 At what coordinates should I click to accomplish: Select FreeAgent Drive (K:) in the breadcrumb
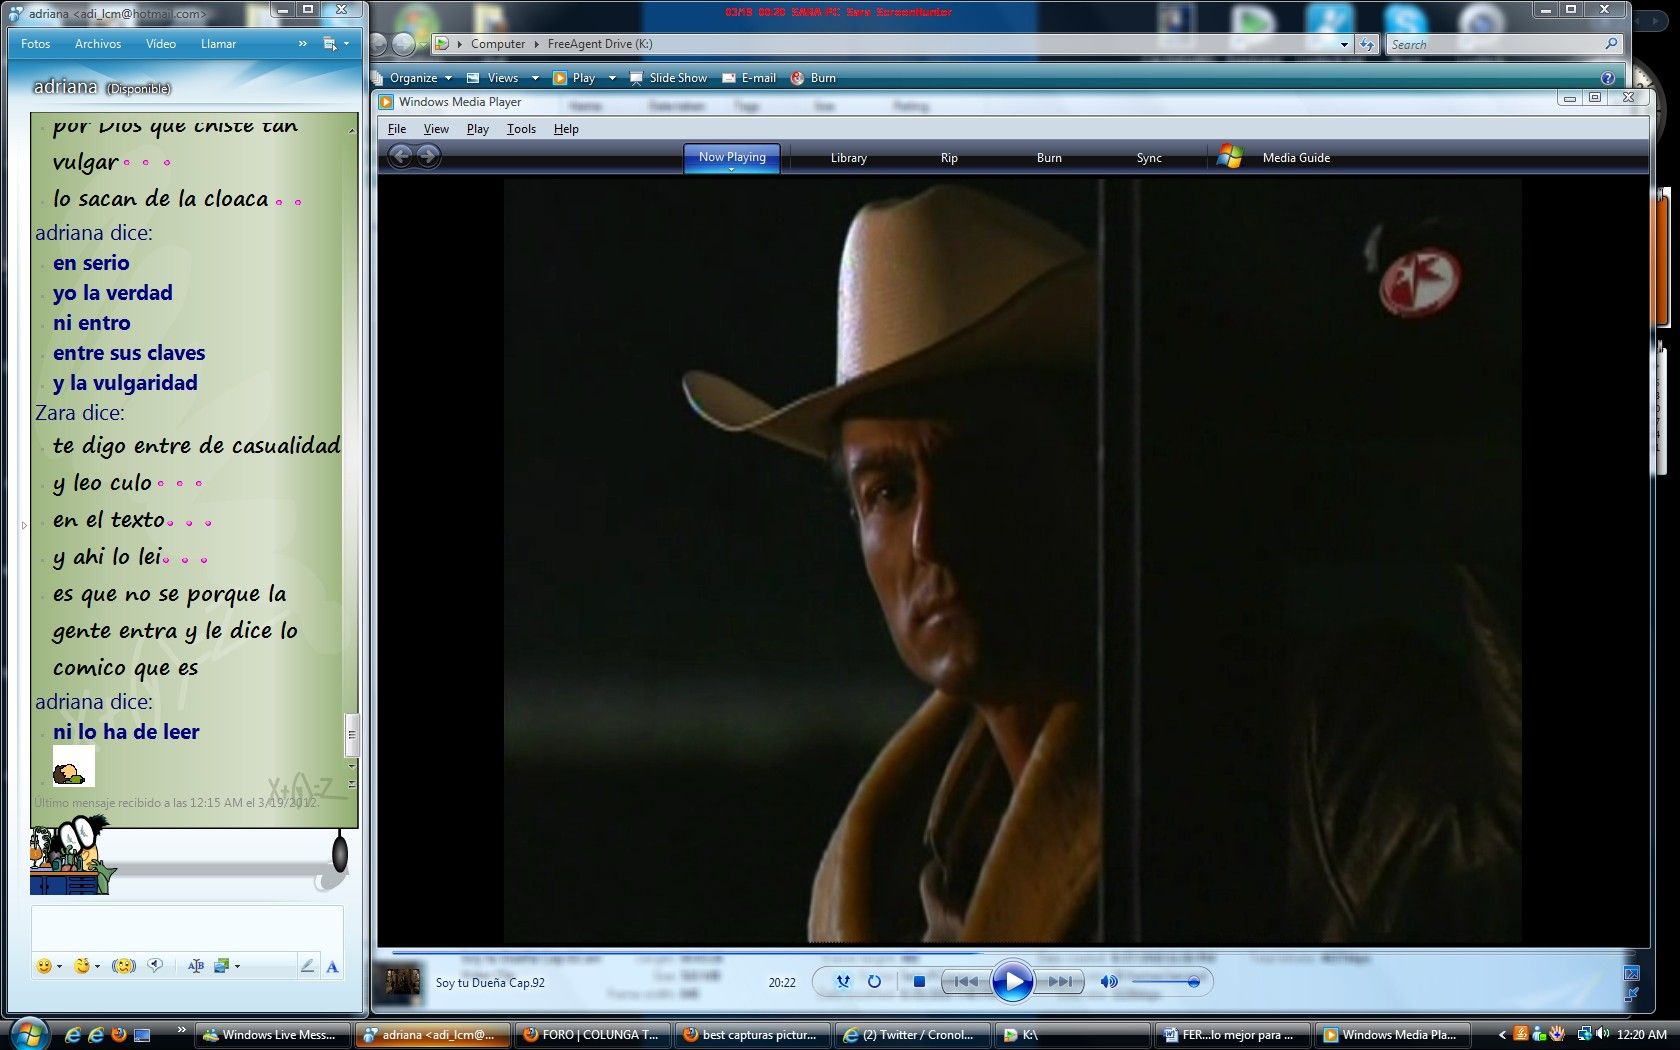[600, 44]
